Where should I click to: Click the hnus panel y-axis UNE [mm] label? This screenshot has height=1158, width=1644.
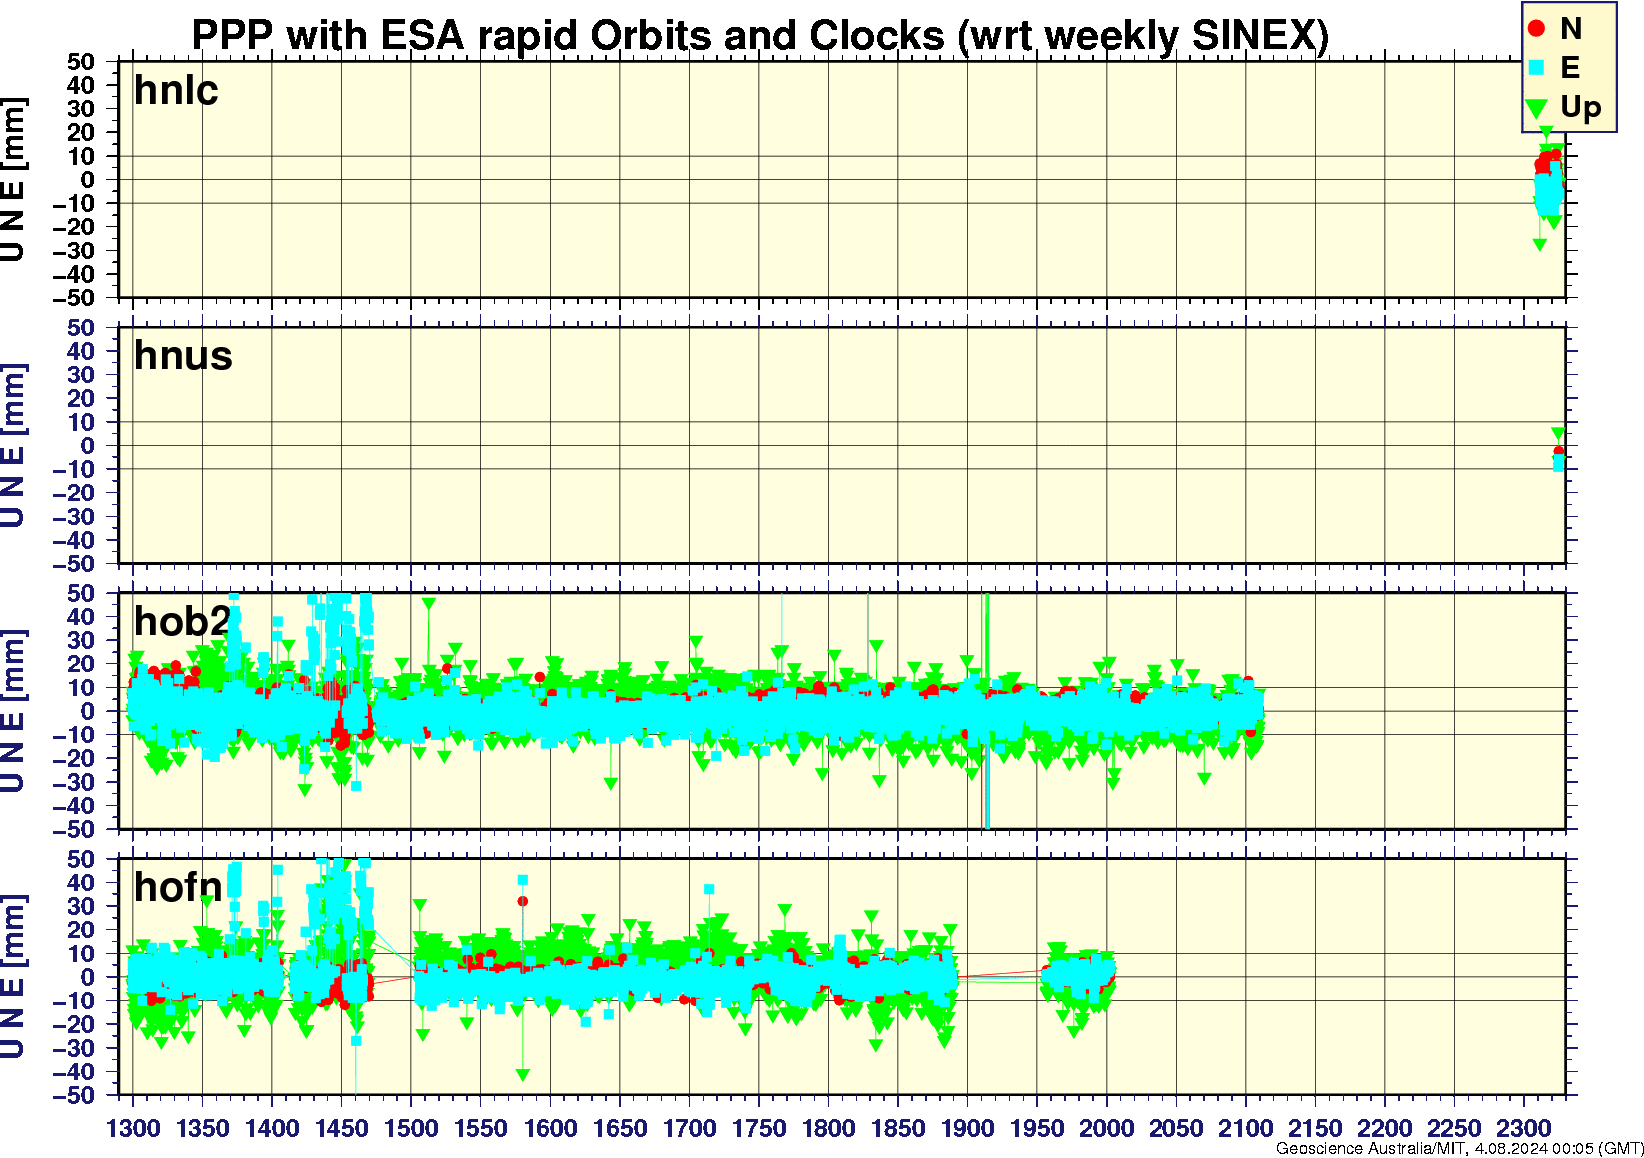click(x=13, y=445)
